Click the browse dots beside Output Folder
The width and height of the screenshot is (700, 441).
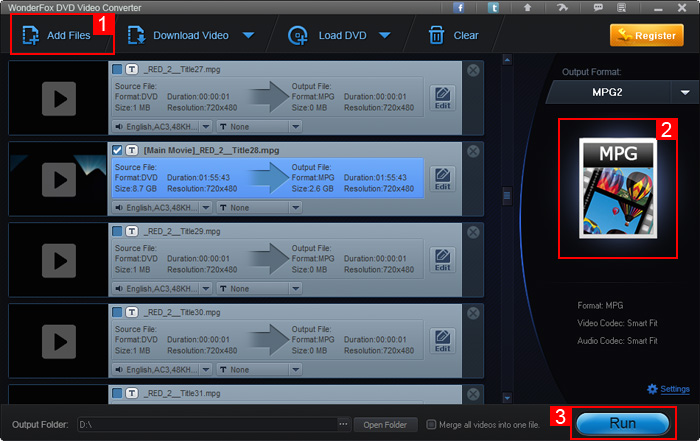344,424
